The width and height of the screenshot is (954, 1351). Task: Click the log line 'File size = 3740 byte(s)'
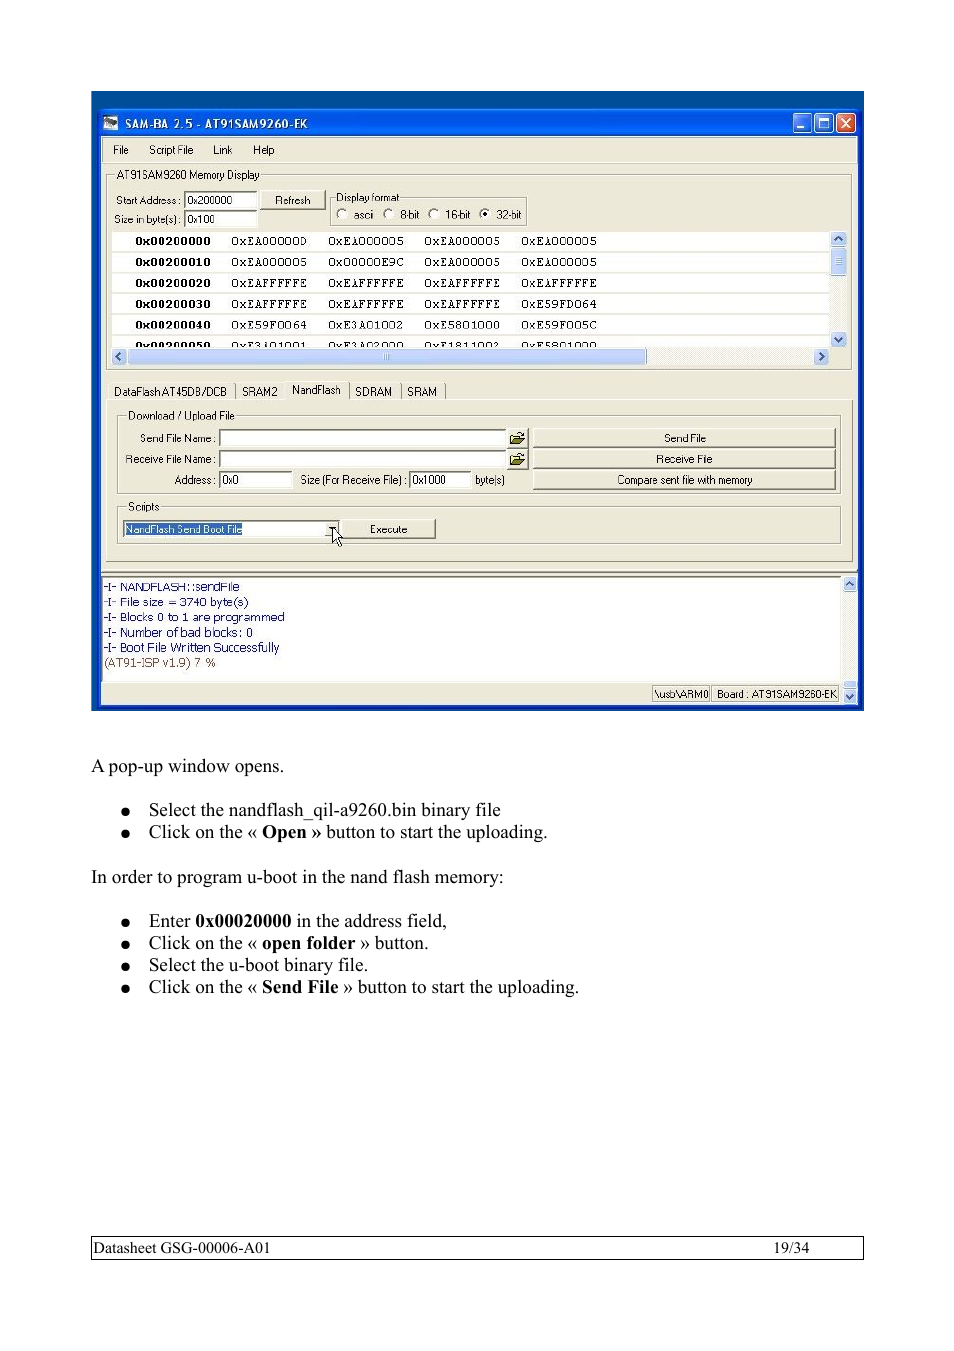(177, 602)
